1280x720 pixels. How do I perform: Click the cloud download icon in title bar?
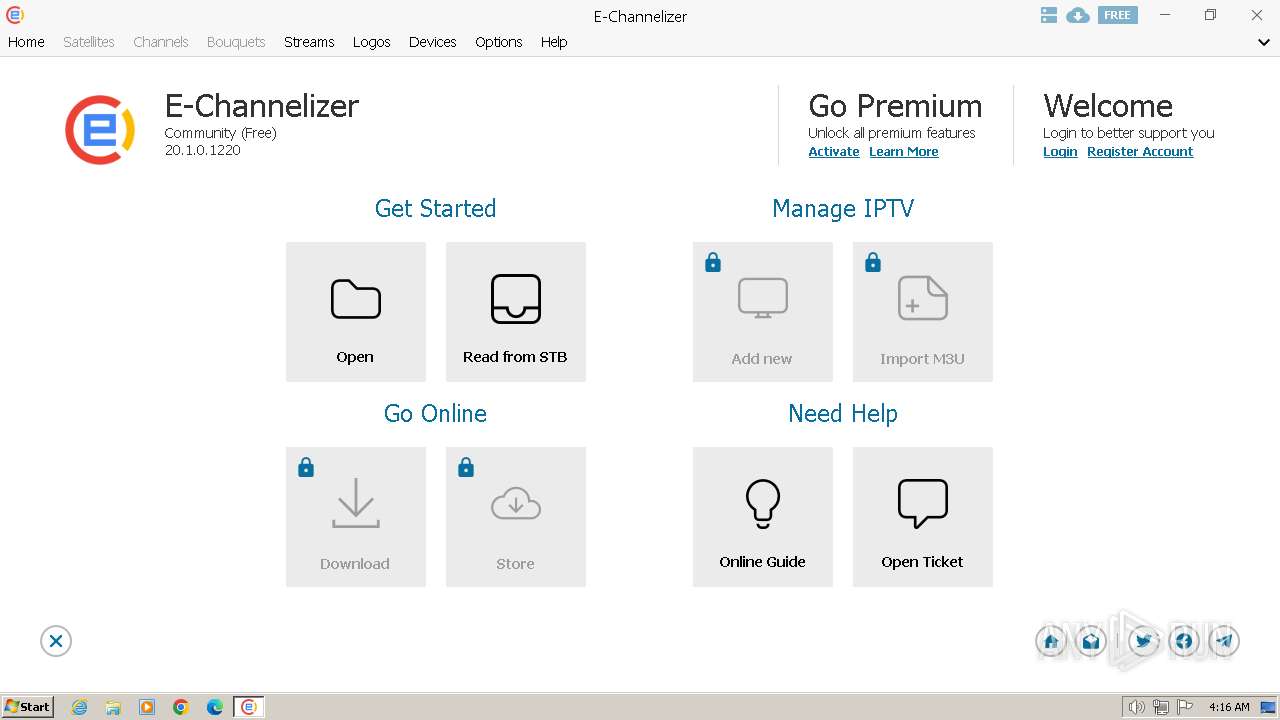click(x=1078, y=15)
